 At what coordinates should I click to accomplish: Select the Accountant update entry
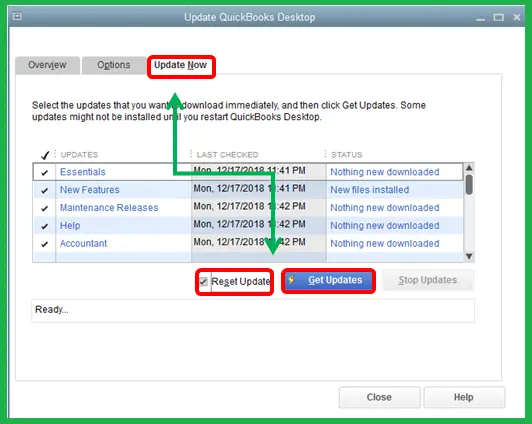click(x=83, y=244)
